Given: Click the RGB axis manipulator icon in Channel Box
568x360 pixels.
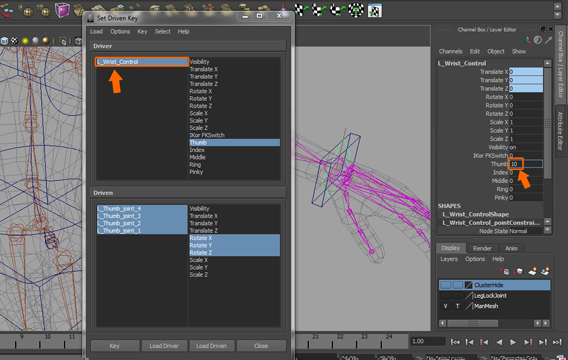Looking at the screenshot, I should click(x=527, y=40).
